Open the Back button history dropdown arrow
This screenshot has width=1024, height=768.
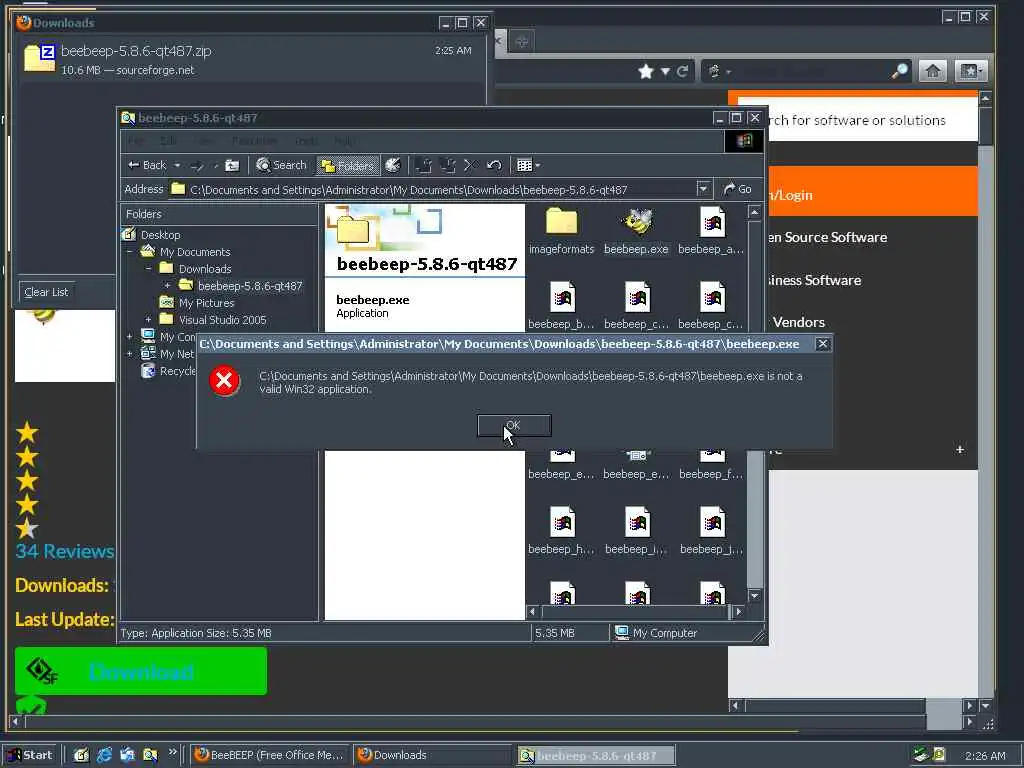pos(177,166)
